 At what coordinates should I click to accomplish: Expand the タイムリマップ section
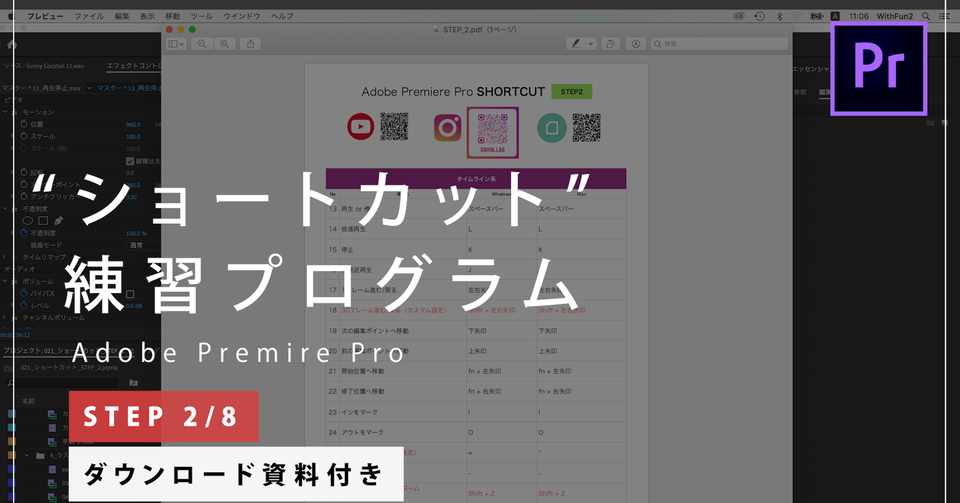click(6, 258)
